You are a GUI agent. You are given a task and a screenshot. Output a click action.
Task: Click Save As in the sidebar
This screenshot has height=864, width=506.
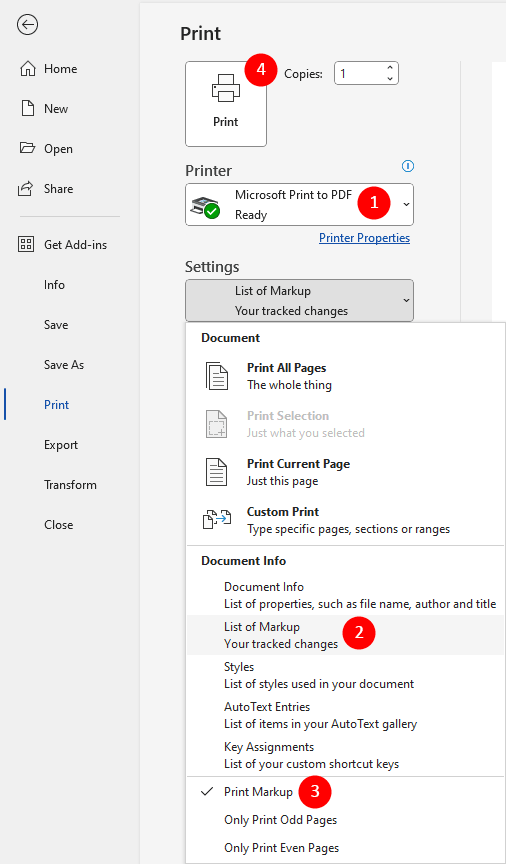[64, 365]
